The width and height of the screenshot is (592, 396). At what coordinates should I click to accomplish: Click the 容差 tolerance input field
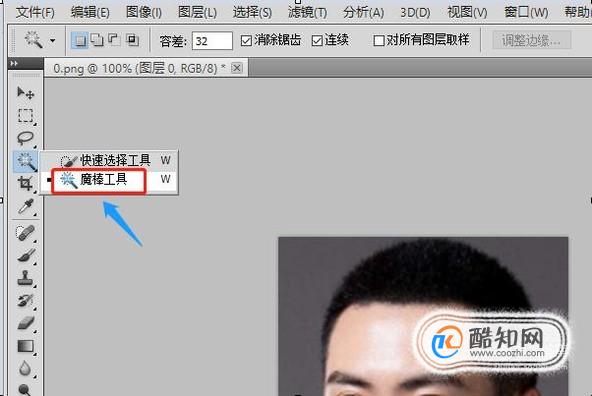coord(212,40)
